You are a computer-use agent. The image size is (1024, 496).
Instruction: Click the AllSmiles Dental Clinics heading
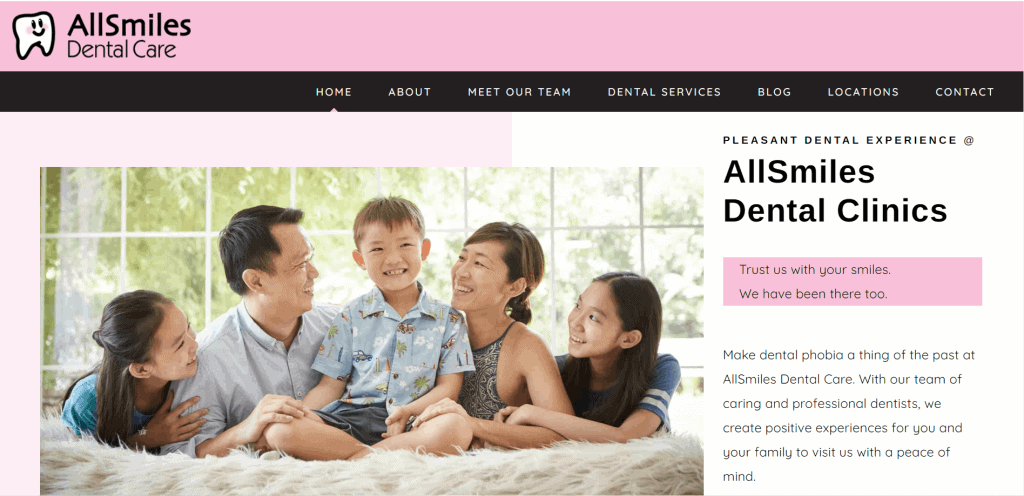835,191
